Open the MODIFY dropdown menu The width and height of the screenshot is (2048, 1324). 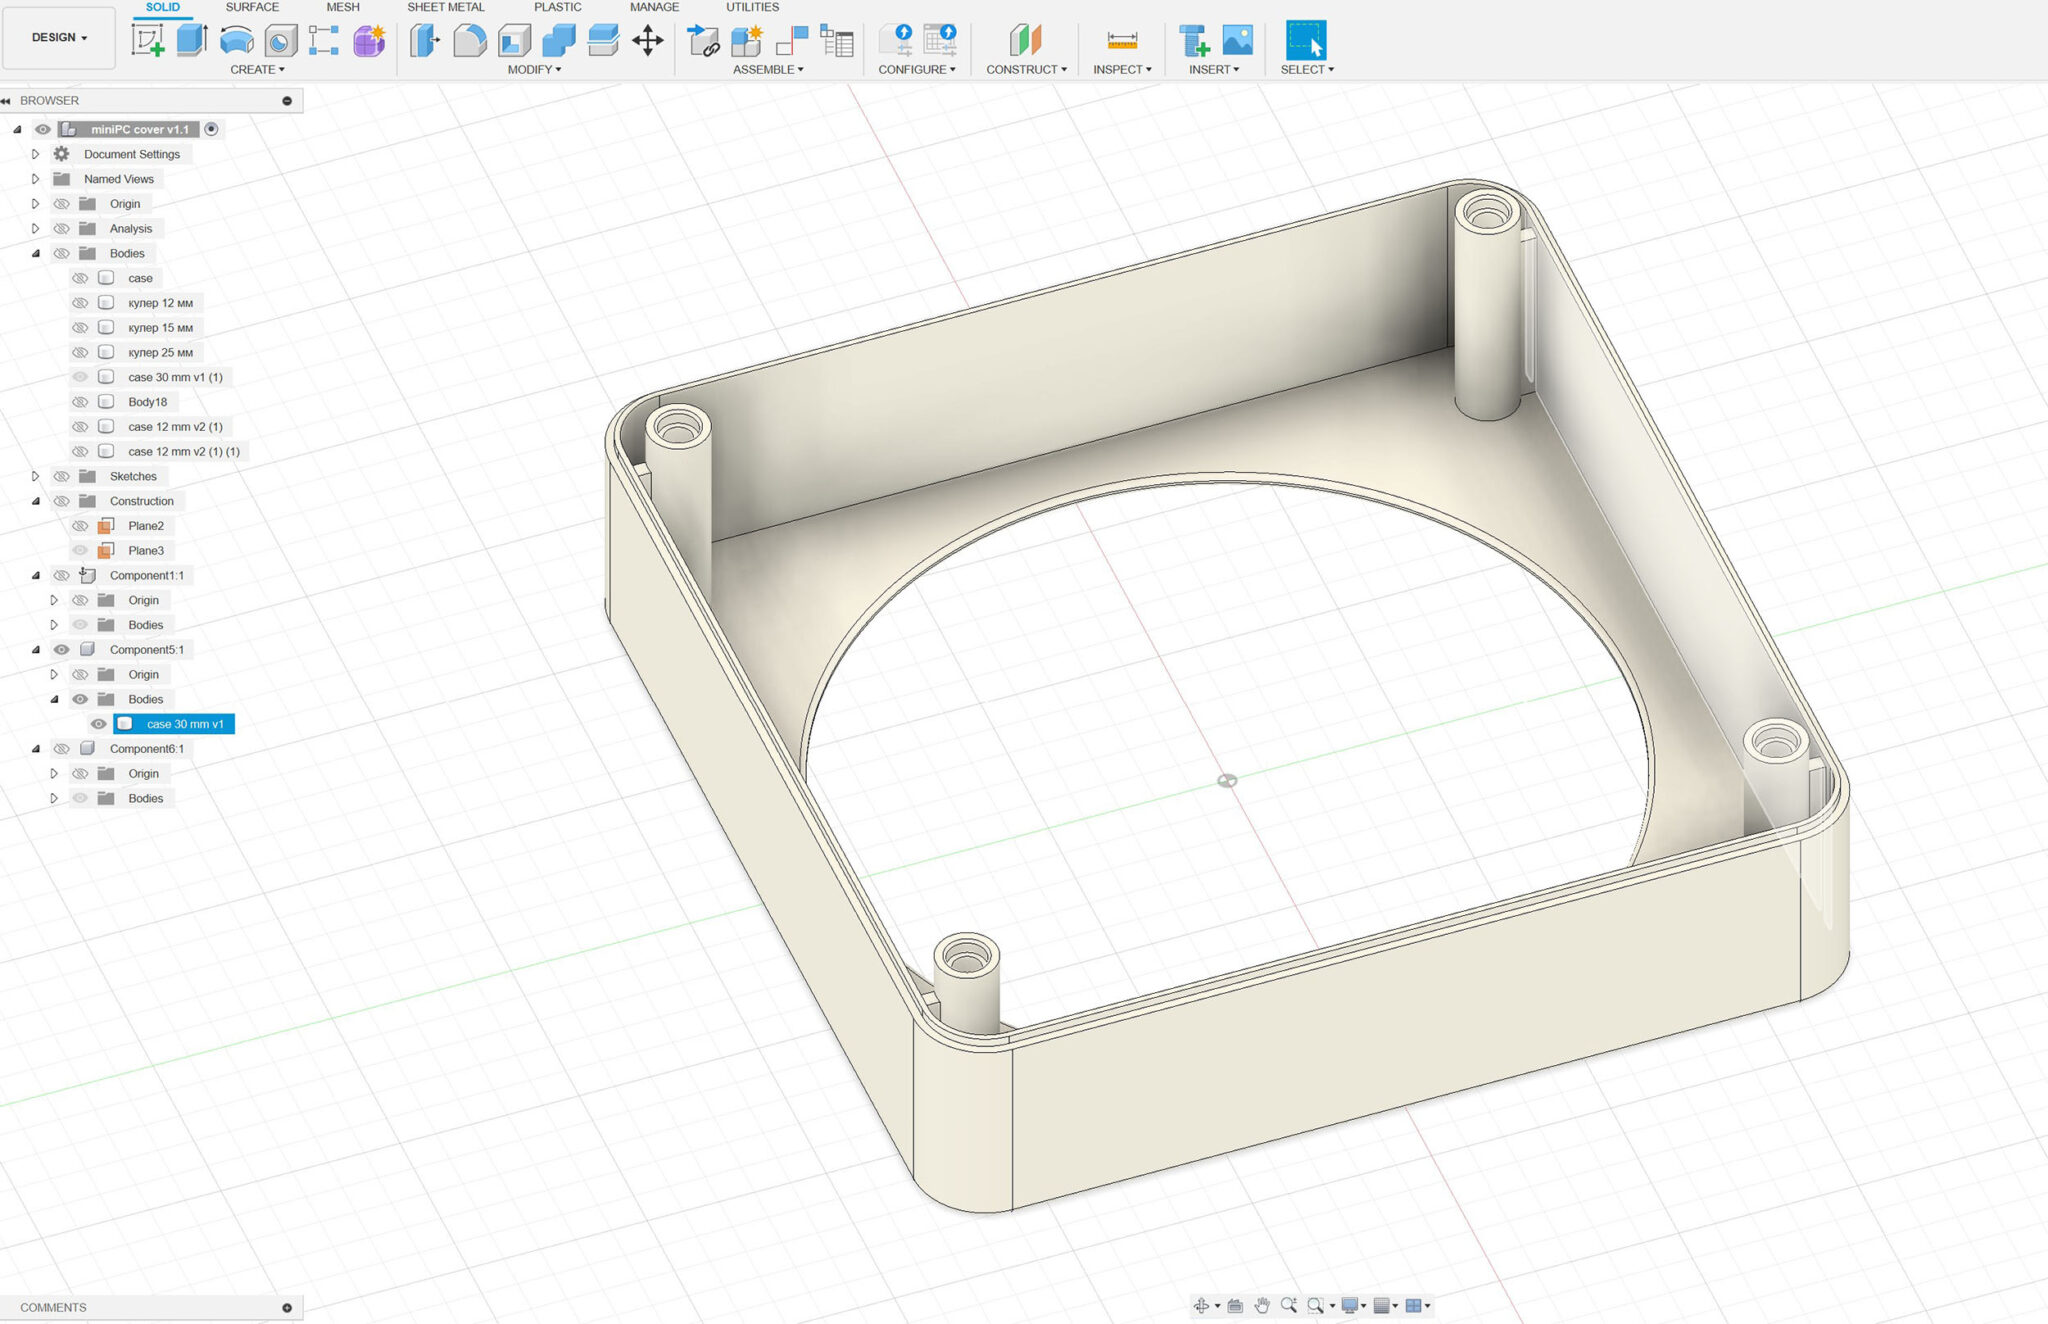click(534, 70)
